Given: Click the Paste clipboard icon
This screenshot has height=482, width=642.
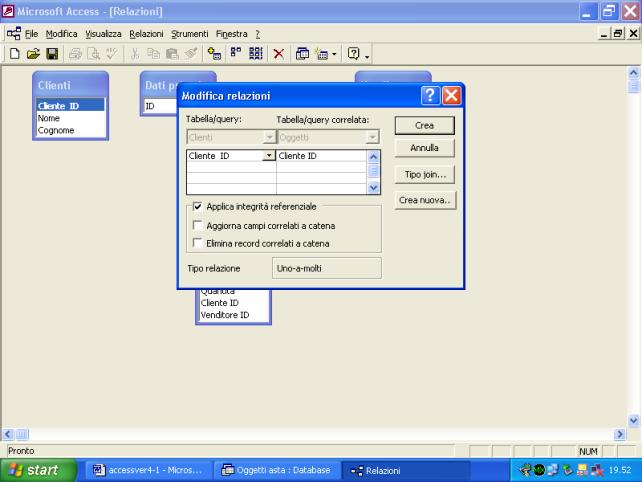Looking at the screenshot, I should tap(172, 54).
